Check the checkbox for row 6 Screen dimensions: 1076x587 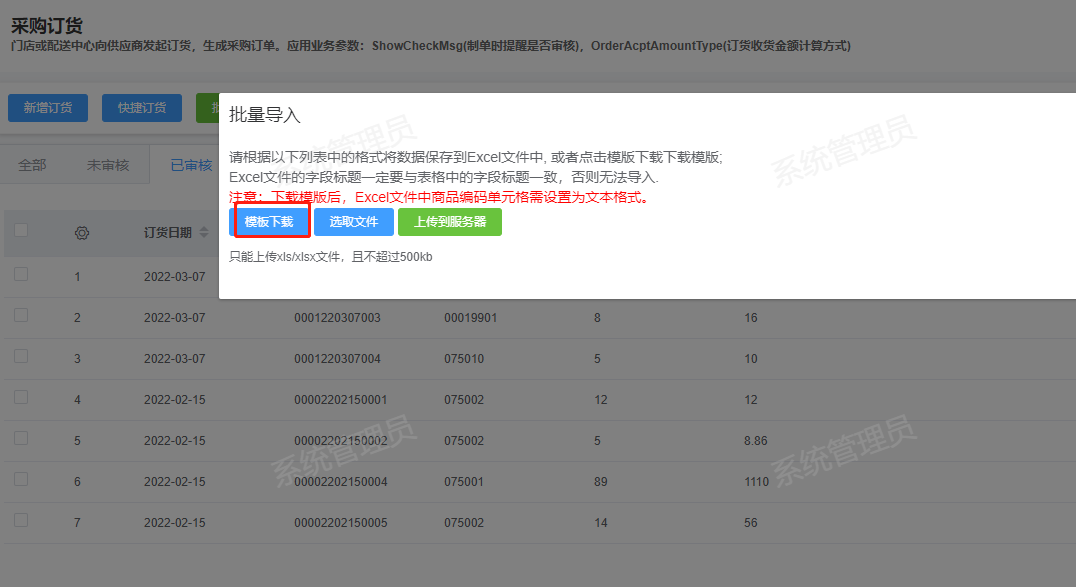(21, 479)
